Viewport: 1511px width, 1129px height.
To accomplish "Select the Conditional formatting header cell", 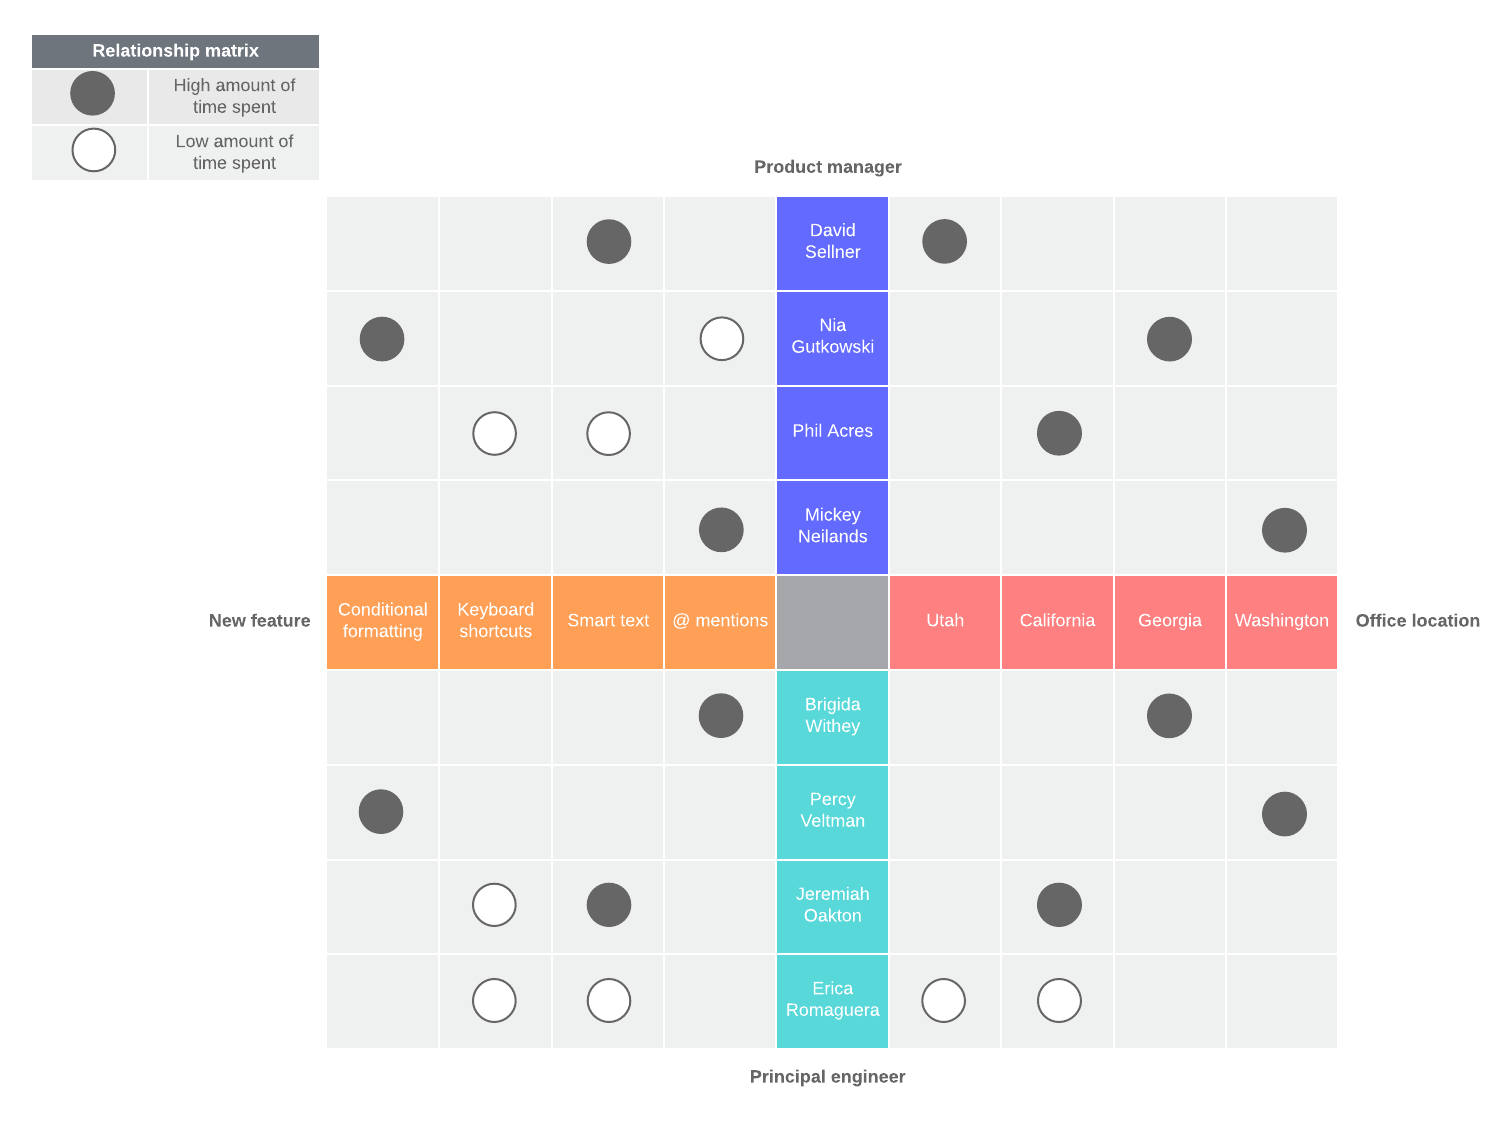I will click(382, 621).
